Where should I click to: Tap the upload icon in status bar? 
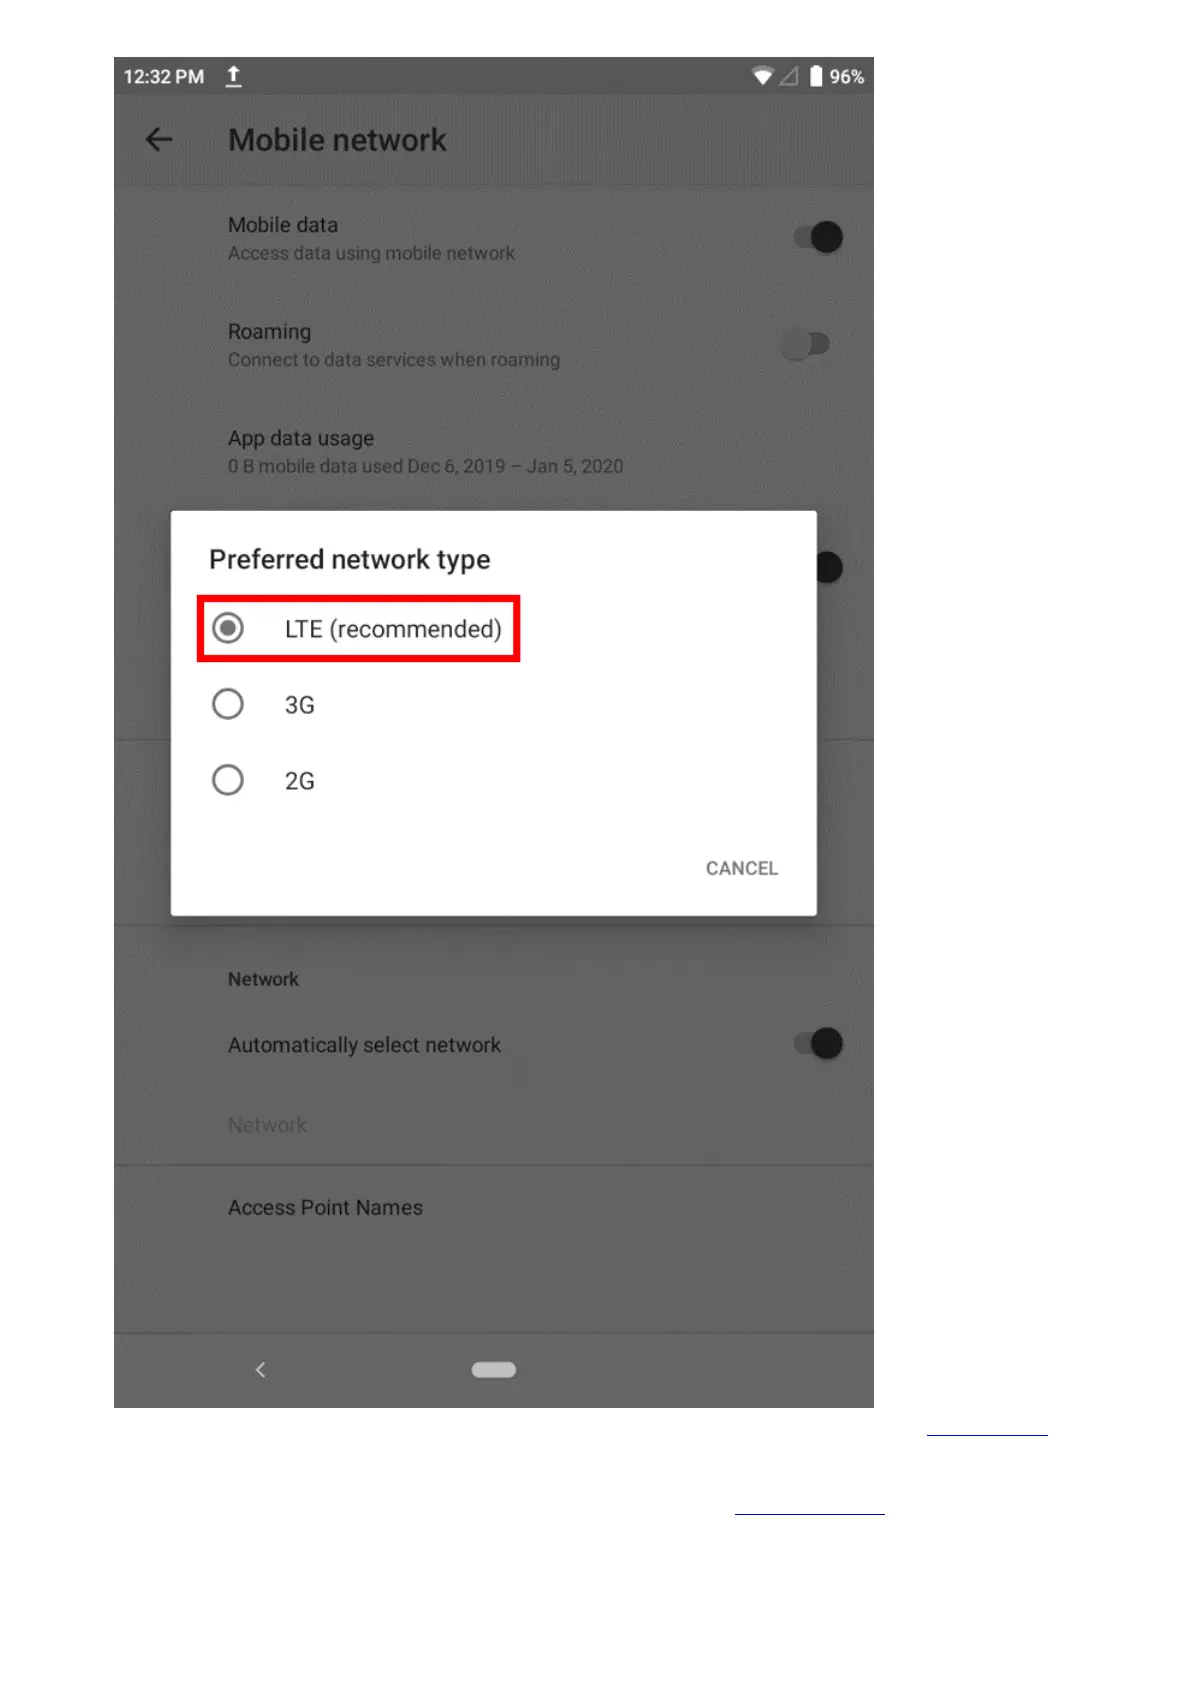click(233, 76)
